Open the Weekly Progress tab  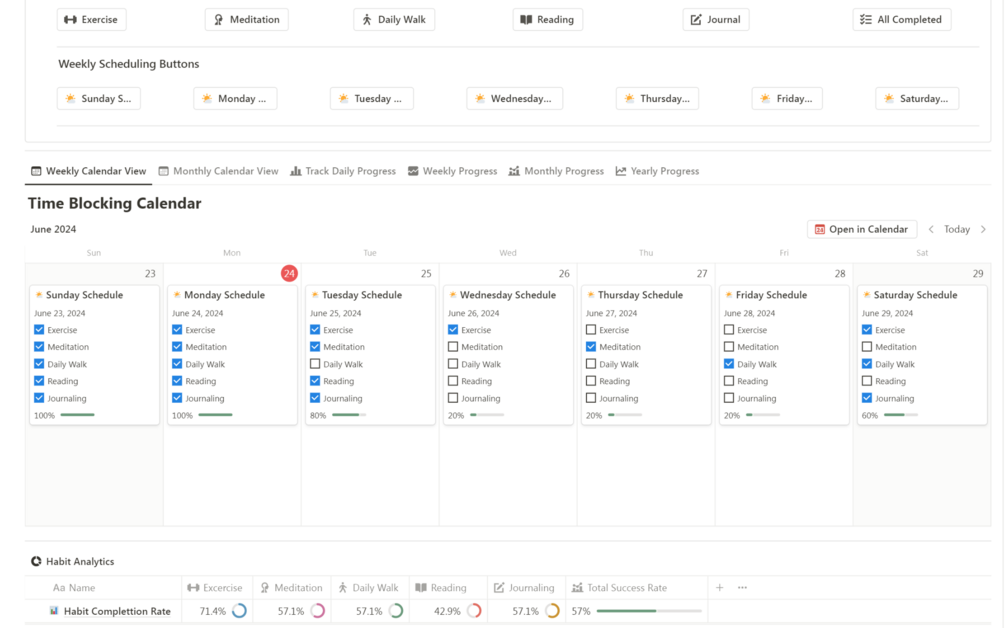pos(453,171)
